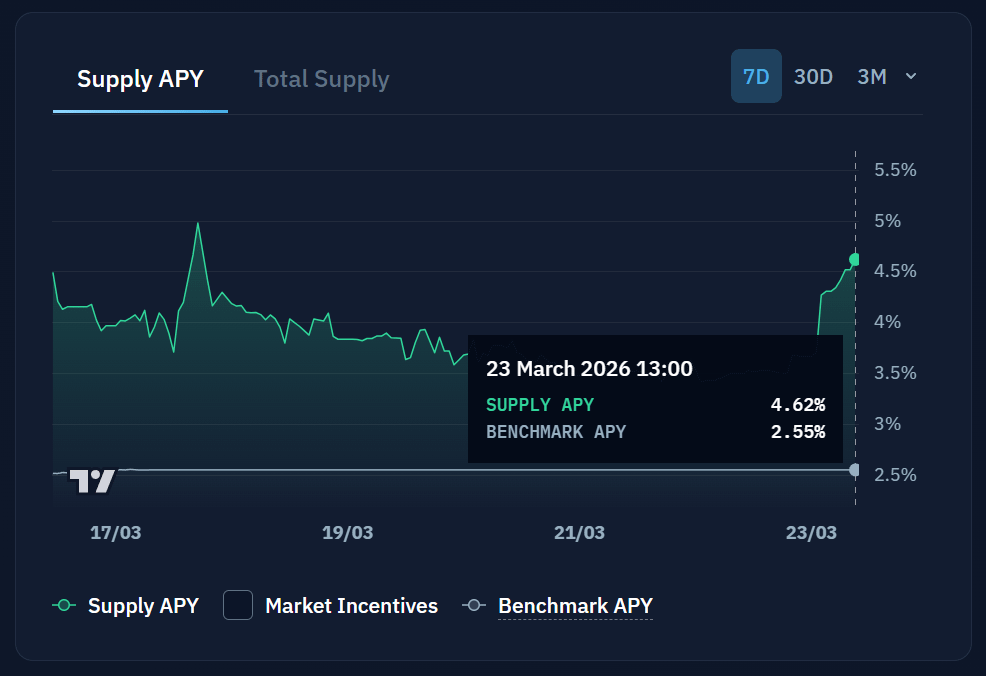Image resolution: width=986 pixels, height=676 pixels.
Task: Click the Market Incentives legend label
Action: point(351,605)
